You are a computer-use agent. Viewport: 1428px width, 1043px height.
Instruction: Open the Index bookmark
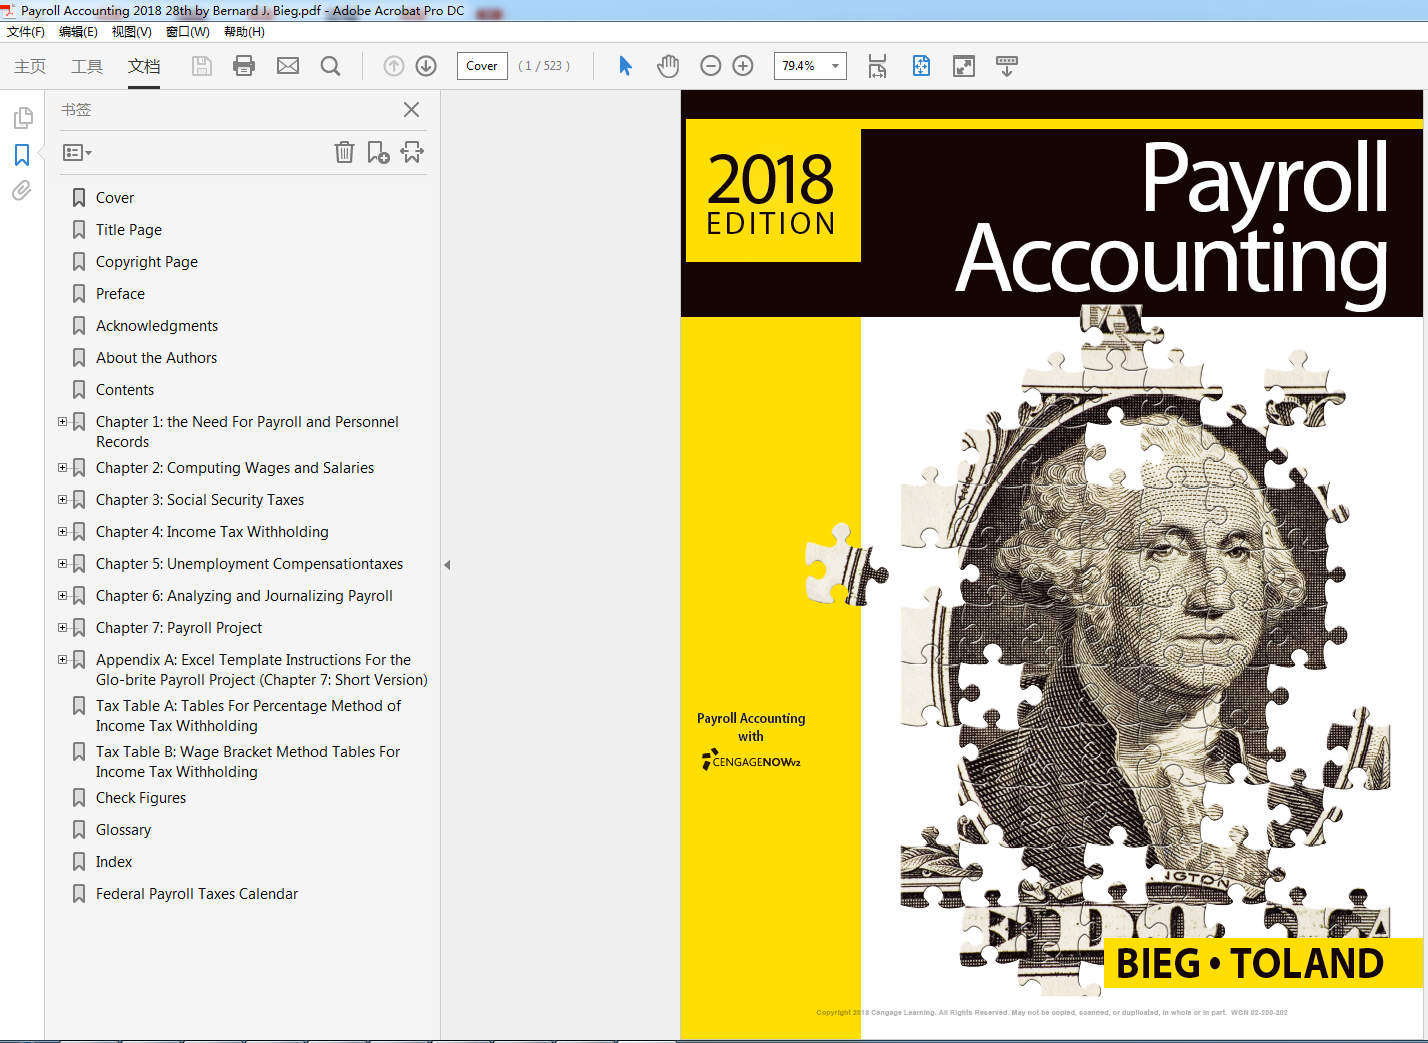(114, 862)
